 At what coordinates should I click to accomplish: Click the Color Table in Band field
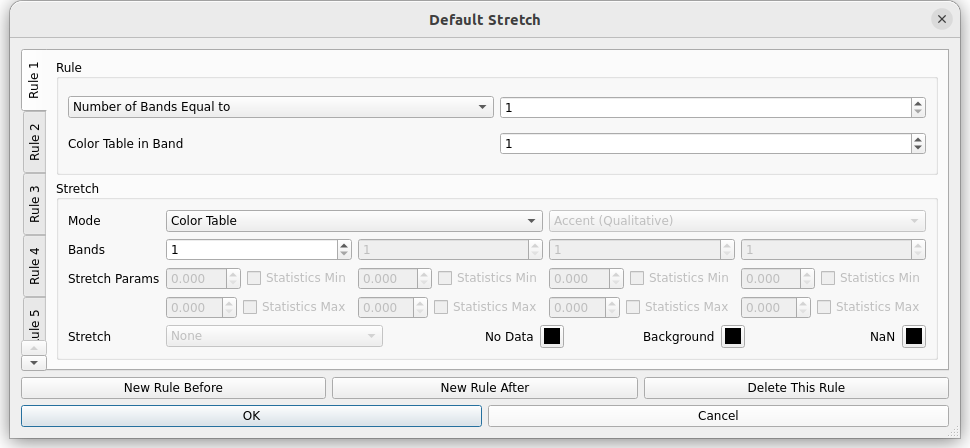[x=705, y=144]
